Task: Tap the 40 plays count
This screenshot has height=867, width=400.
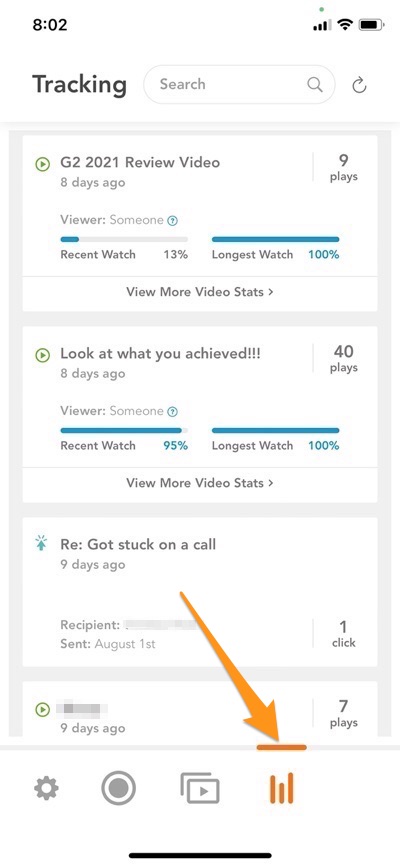Action: click(344, 358)
